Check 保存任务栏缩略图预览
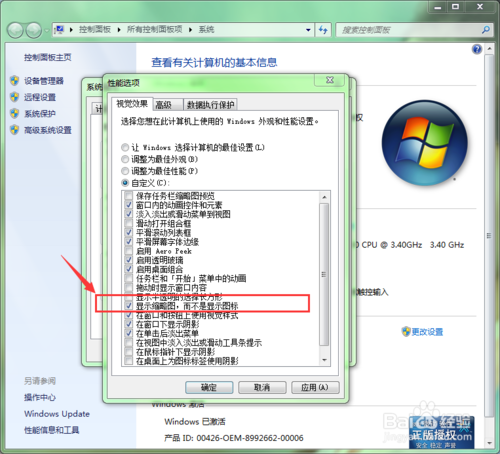Viewport: 500px width, 454px height. [129, 196]
